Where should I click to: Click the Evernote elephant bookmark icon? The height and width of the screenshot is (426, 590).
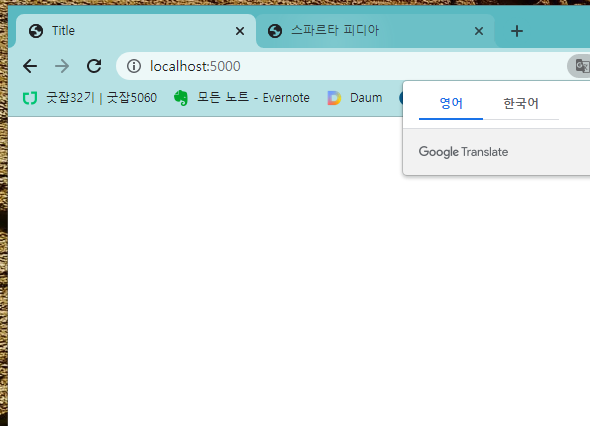click(181, 98)
